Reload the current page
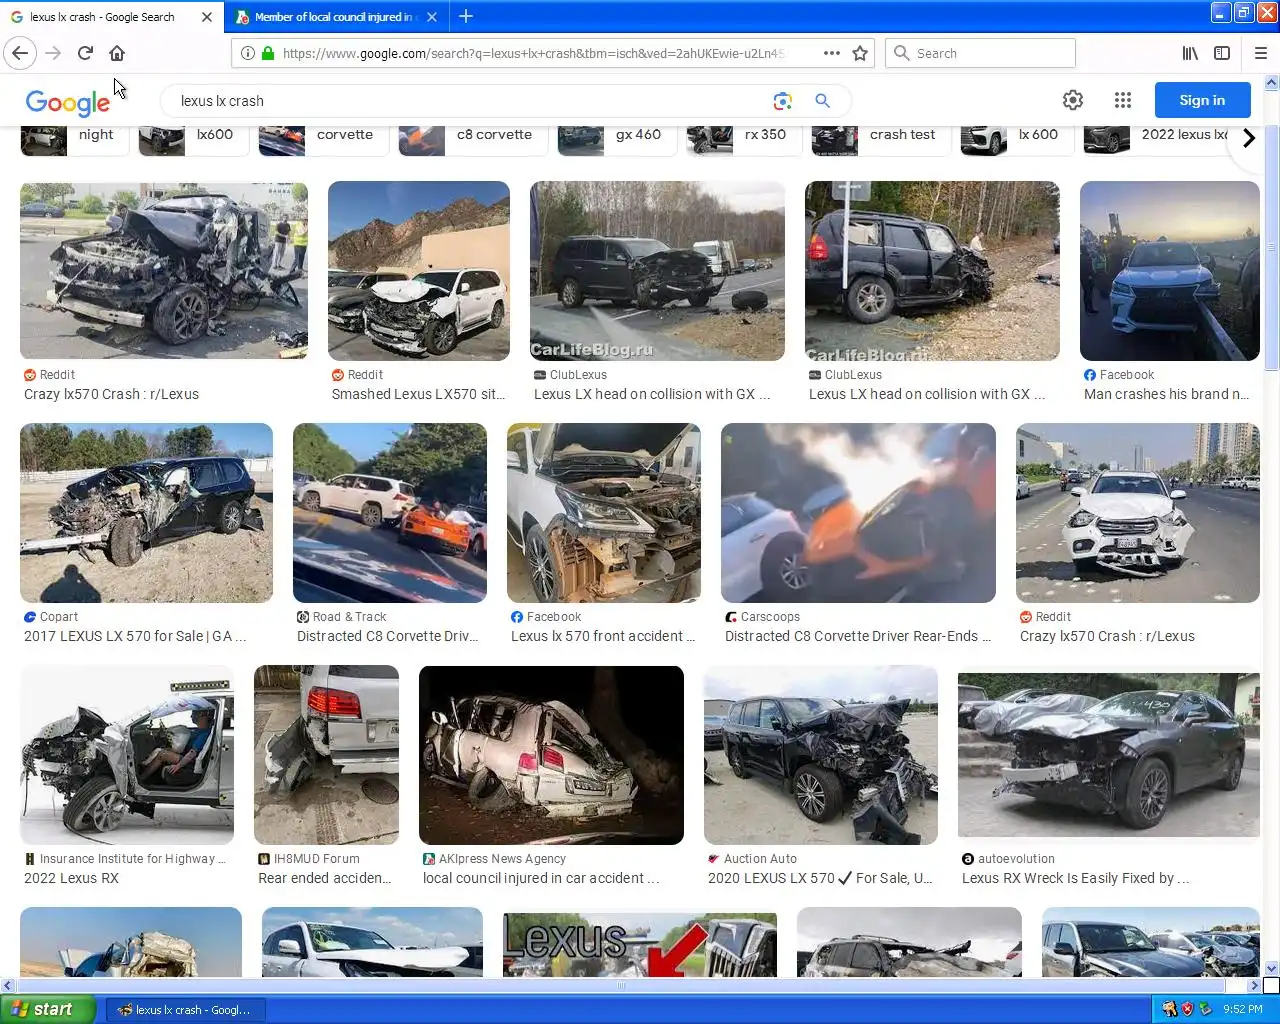 pyautogui.click(x=85, y=53)
